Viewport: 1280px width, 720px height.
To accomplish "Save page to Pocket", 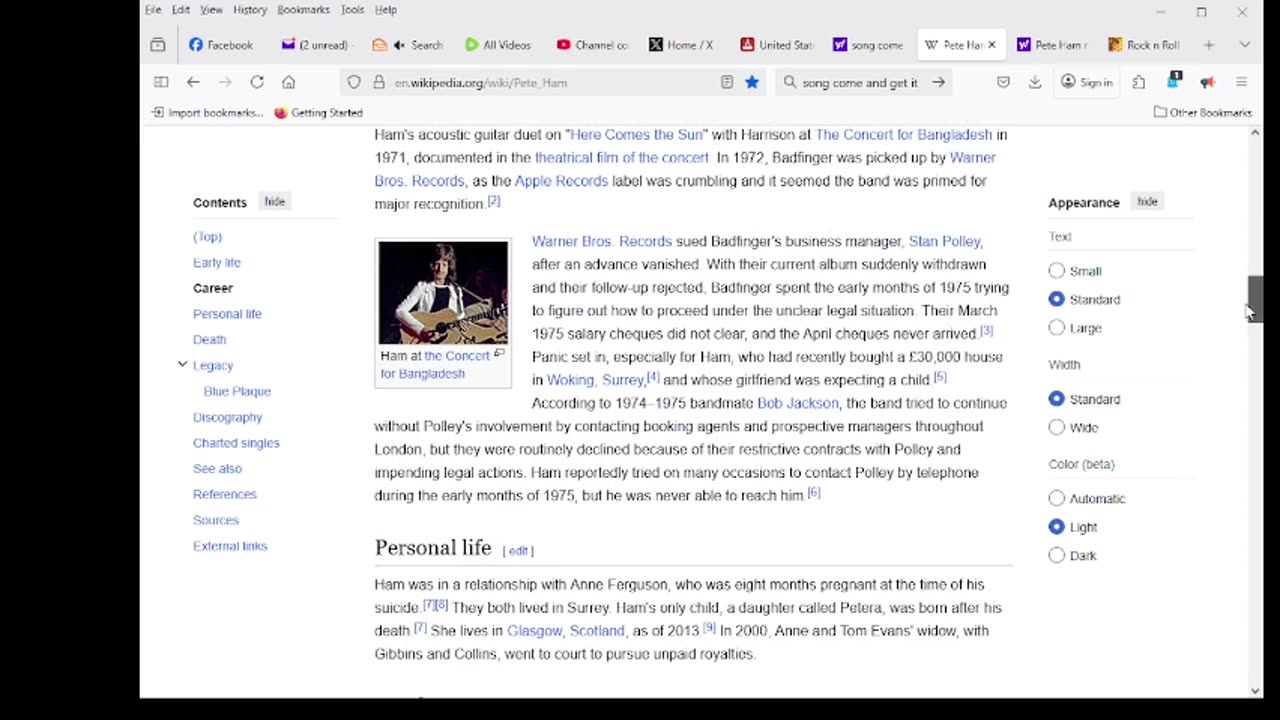I will tap(1003, 82).
